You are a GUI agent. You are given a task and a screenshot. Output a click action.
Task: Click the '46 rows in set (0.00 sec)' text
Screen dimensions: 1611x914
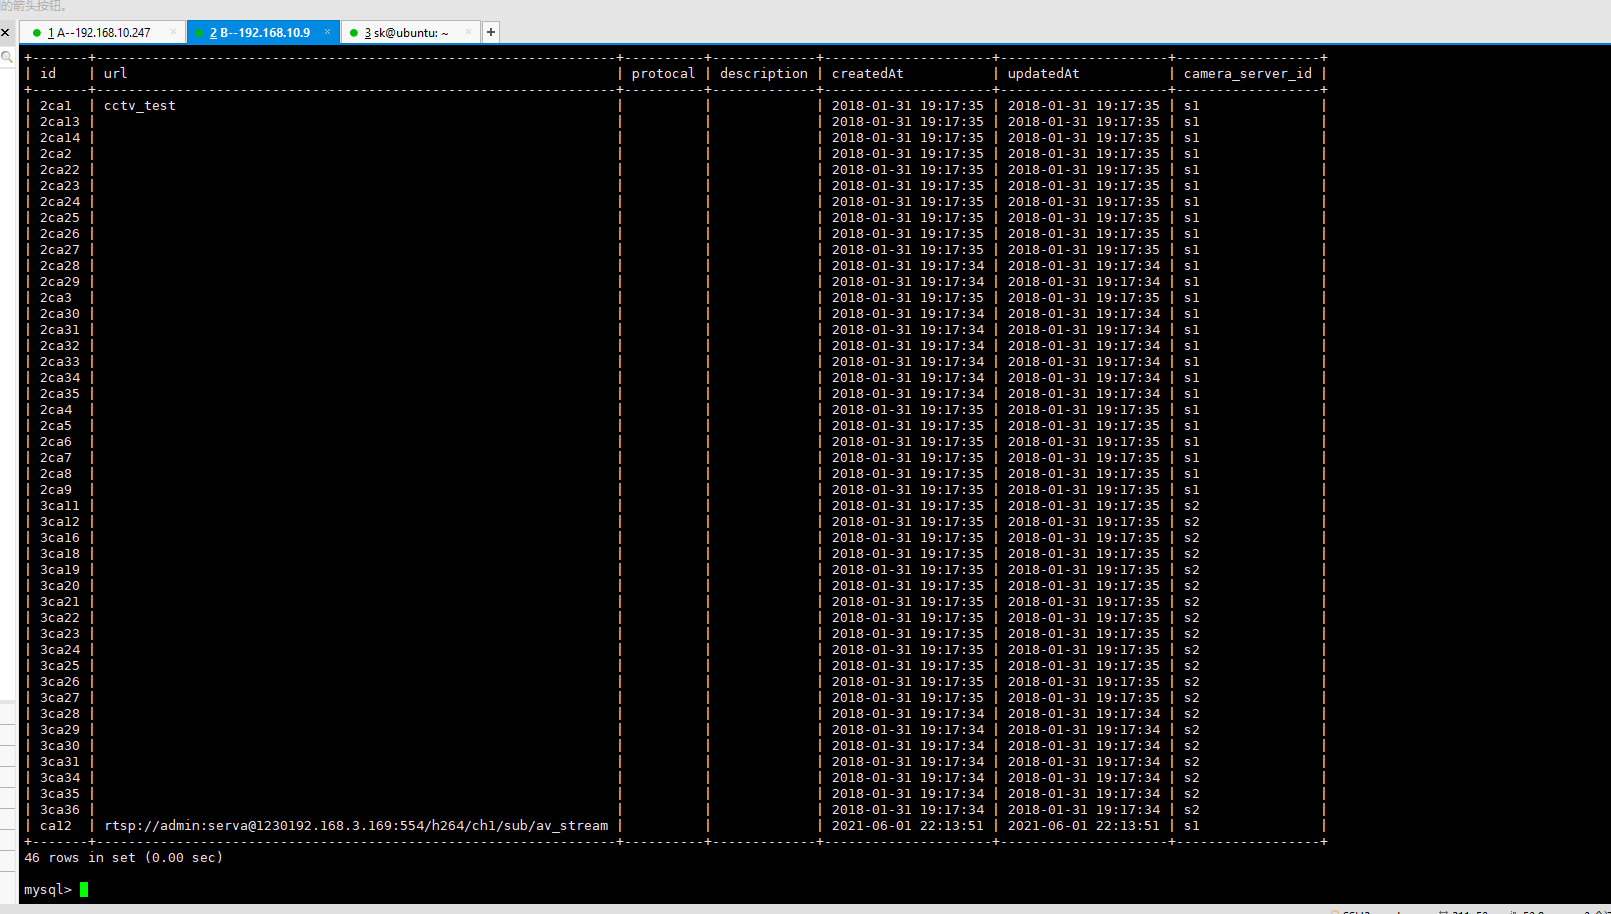pyautogui.click(x=124, y=857)
